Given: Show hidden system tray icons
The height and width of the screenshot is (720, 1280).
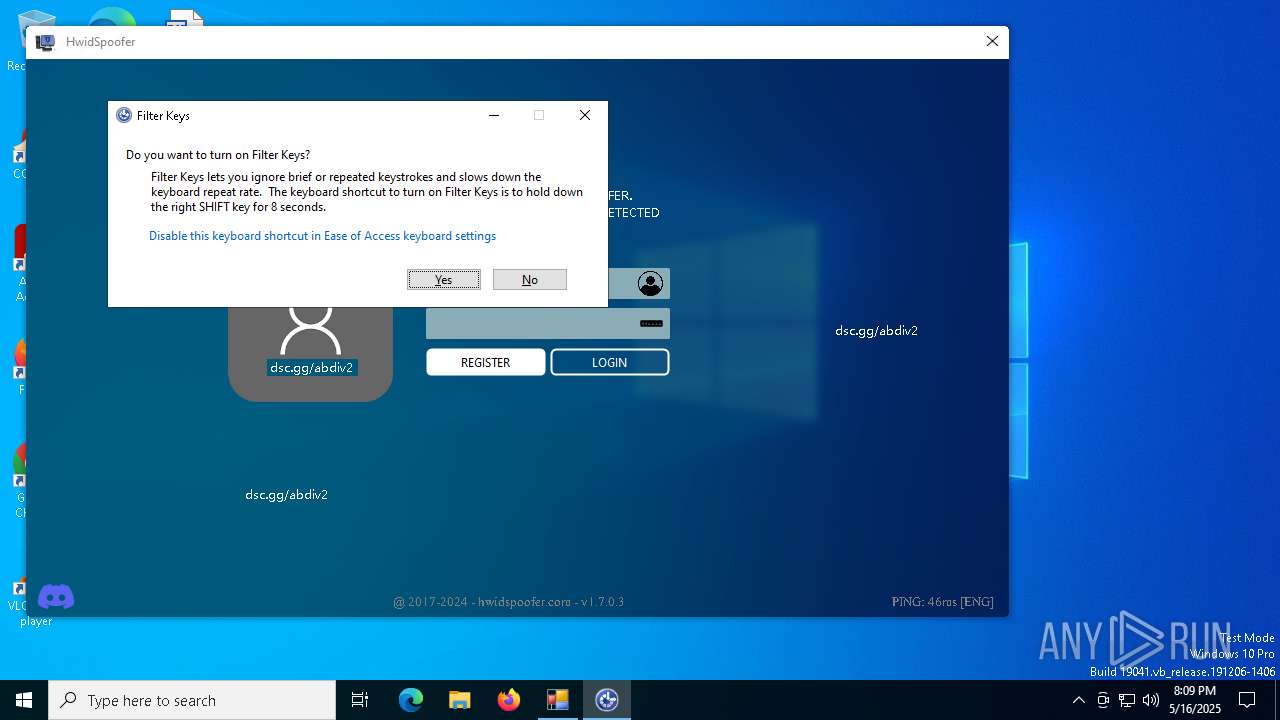Looking at the screenshot, I should click(x=1078, y=700).
